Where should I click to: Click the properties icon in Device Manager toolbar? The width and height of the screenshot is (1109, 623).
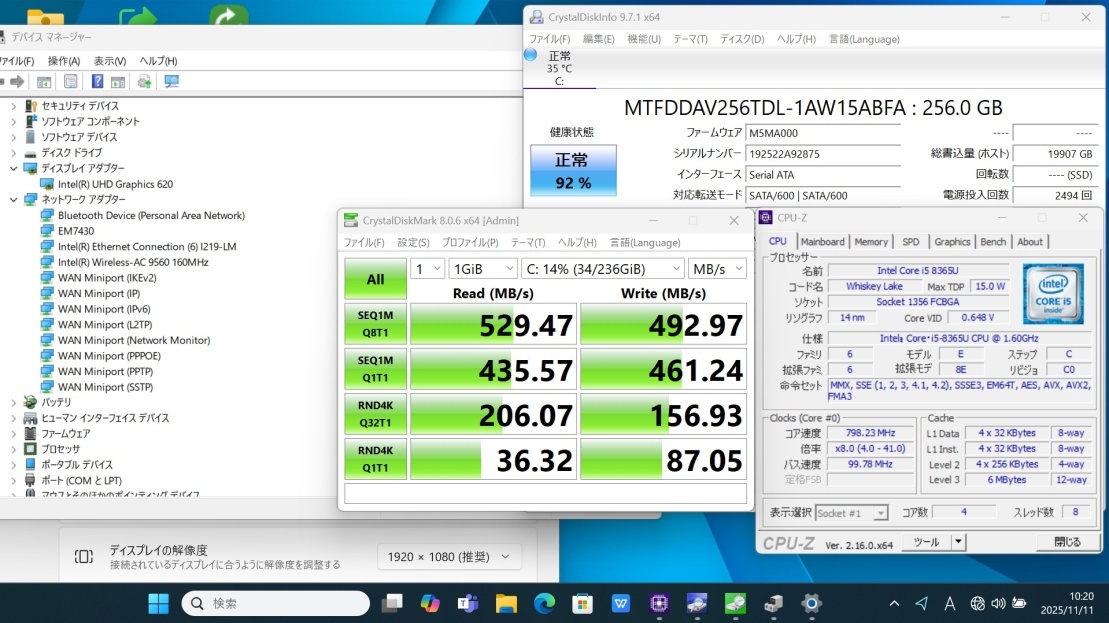coord(70,82)
